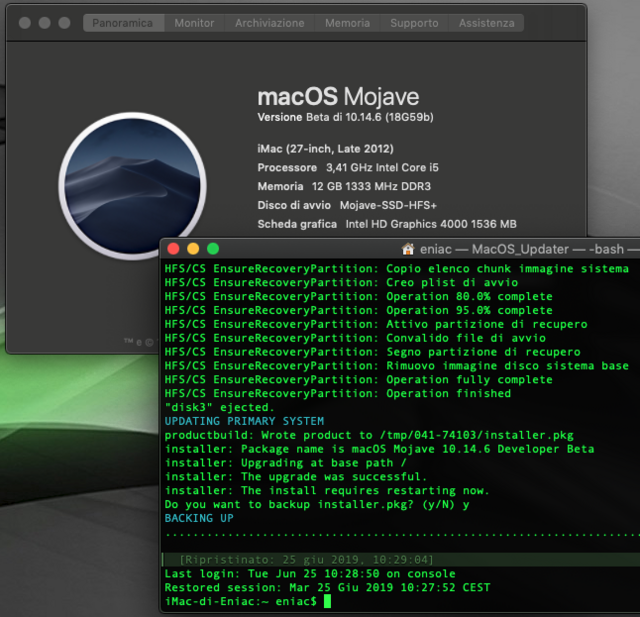Viewport: 640px width, 617px height.
Task: Click 'Rimuovo immagine disco sistema base' line
Action: click(x=397, y=365)
